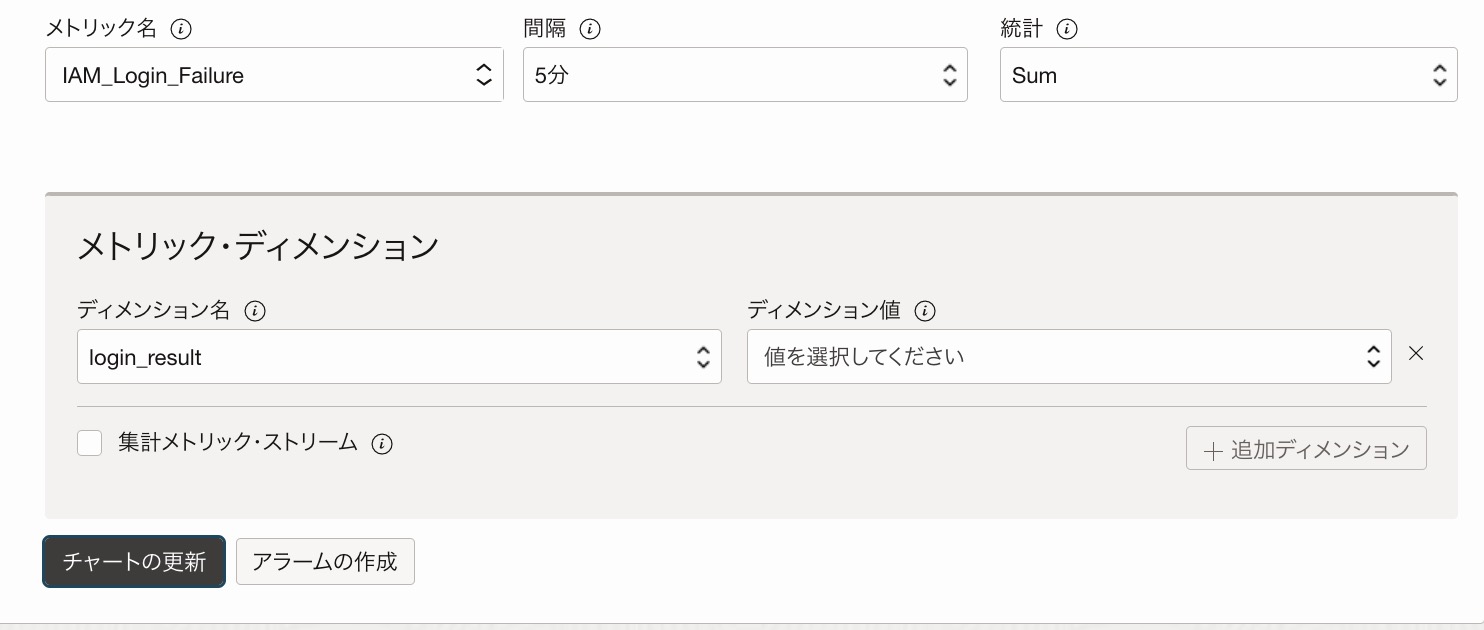1484x630 pixels.
Task: Click the info icon next to 間隔
Action: pos(590,29)
